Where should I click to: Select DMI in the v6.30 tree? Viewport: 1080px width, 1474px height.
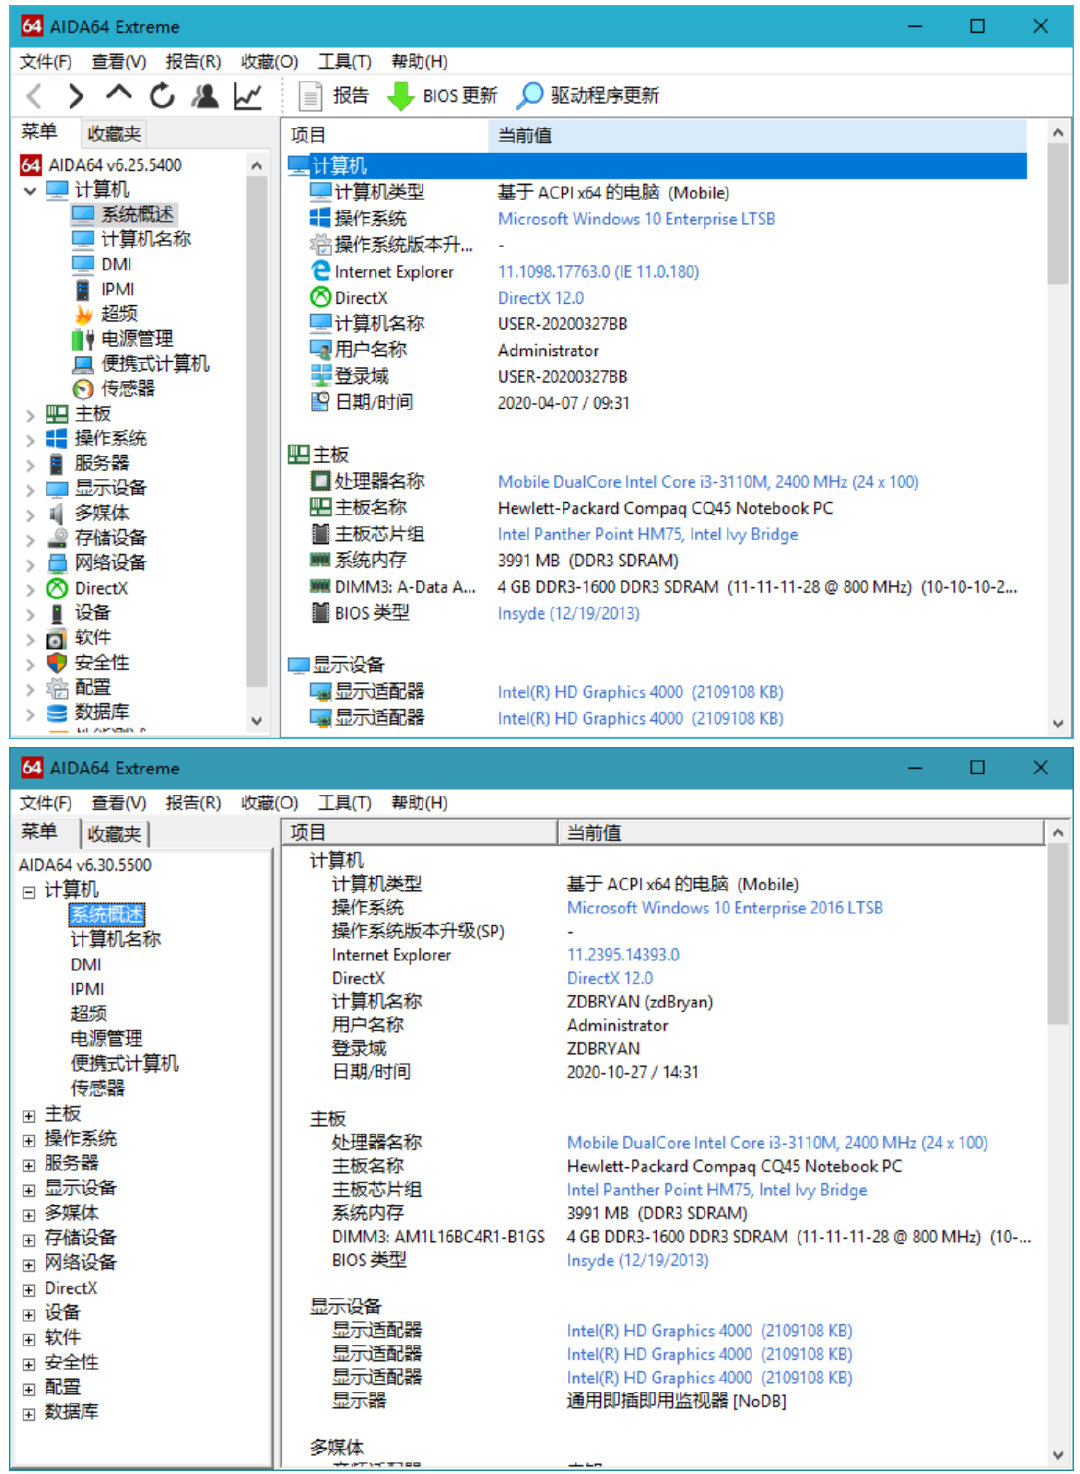86,965
